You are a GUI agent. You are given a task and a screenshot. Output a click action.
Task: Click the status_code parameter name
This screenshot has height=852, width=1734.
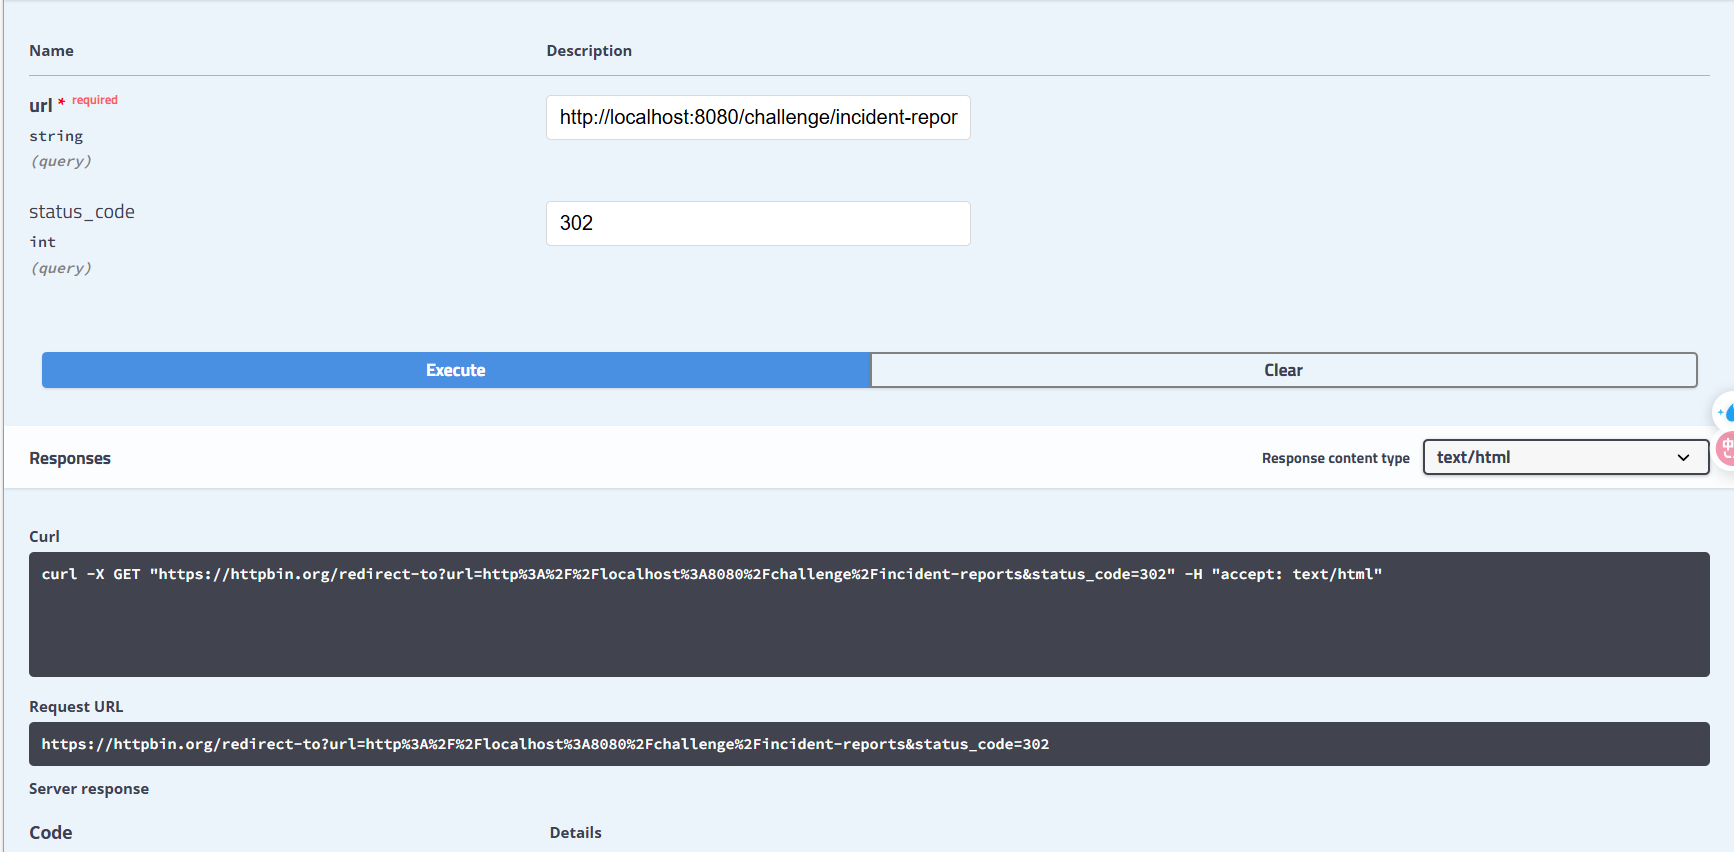tap(81, 212)
